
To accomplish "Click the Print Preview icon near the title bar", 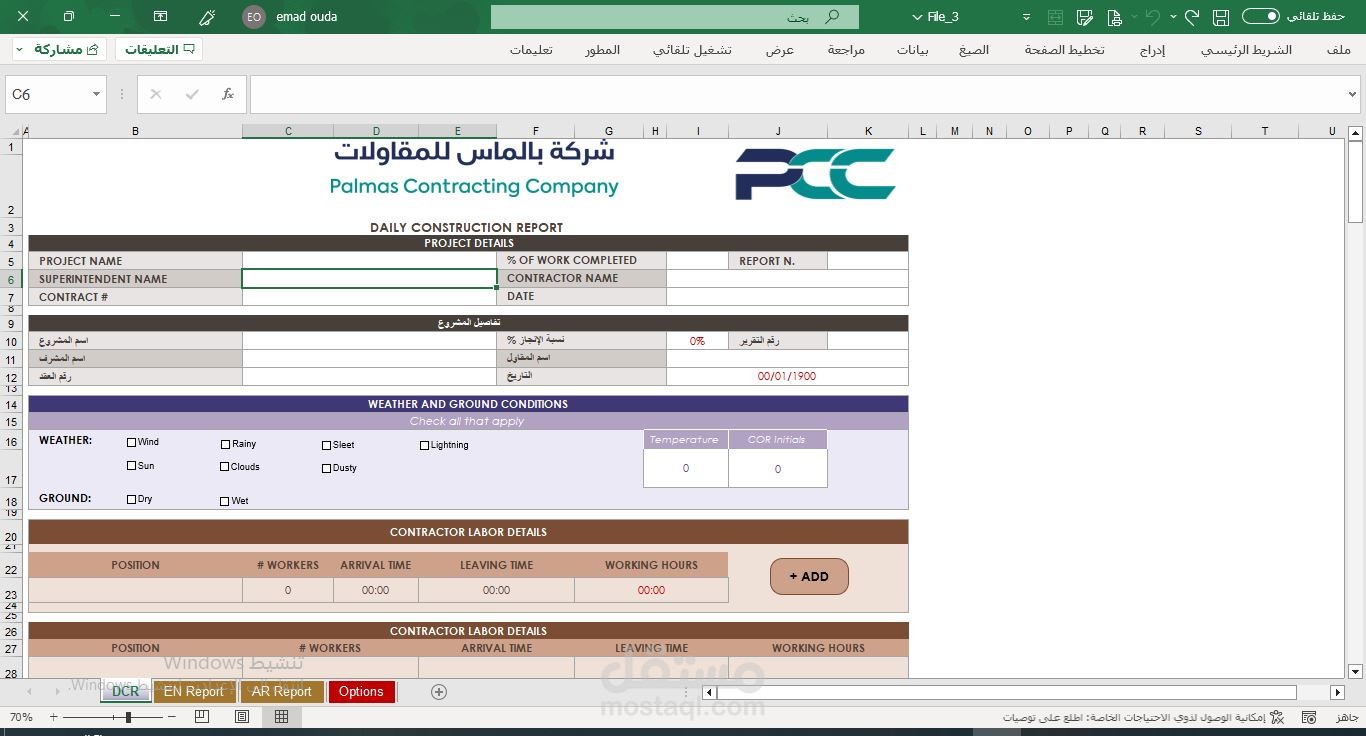I will click(1116, 17).
